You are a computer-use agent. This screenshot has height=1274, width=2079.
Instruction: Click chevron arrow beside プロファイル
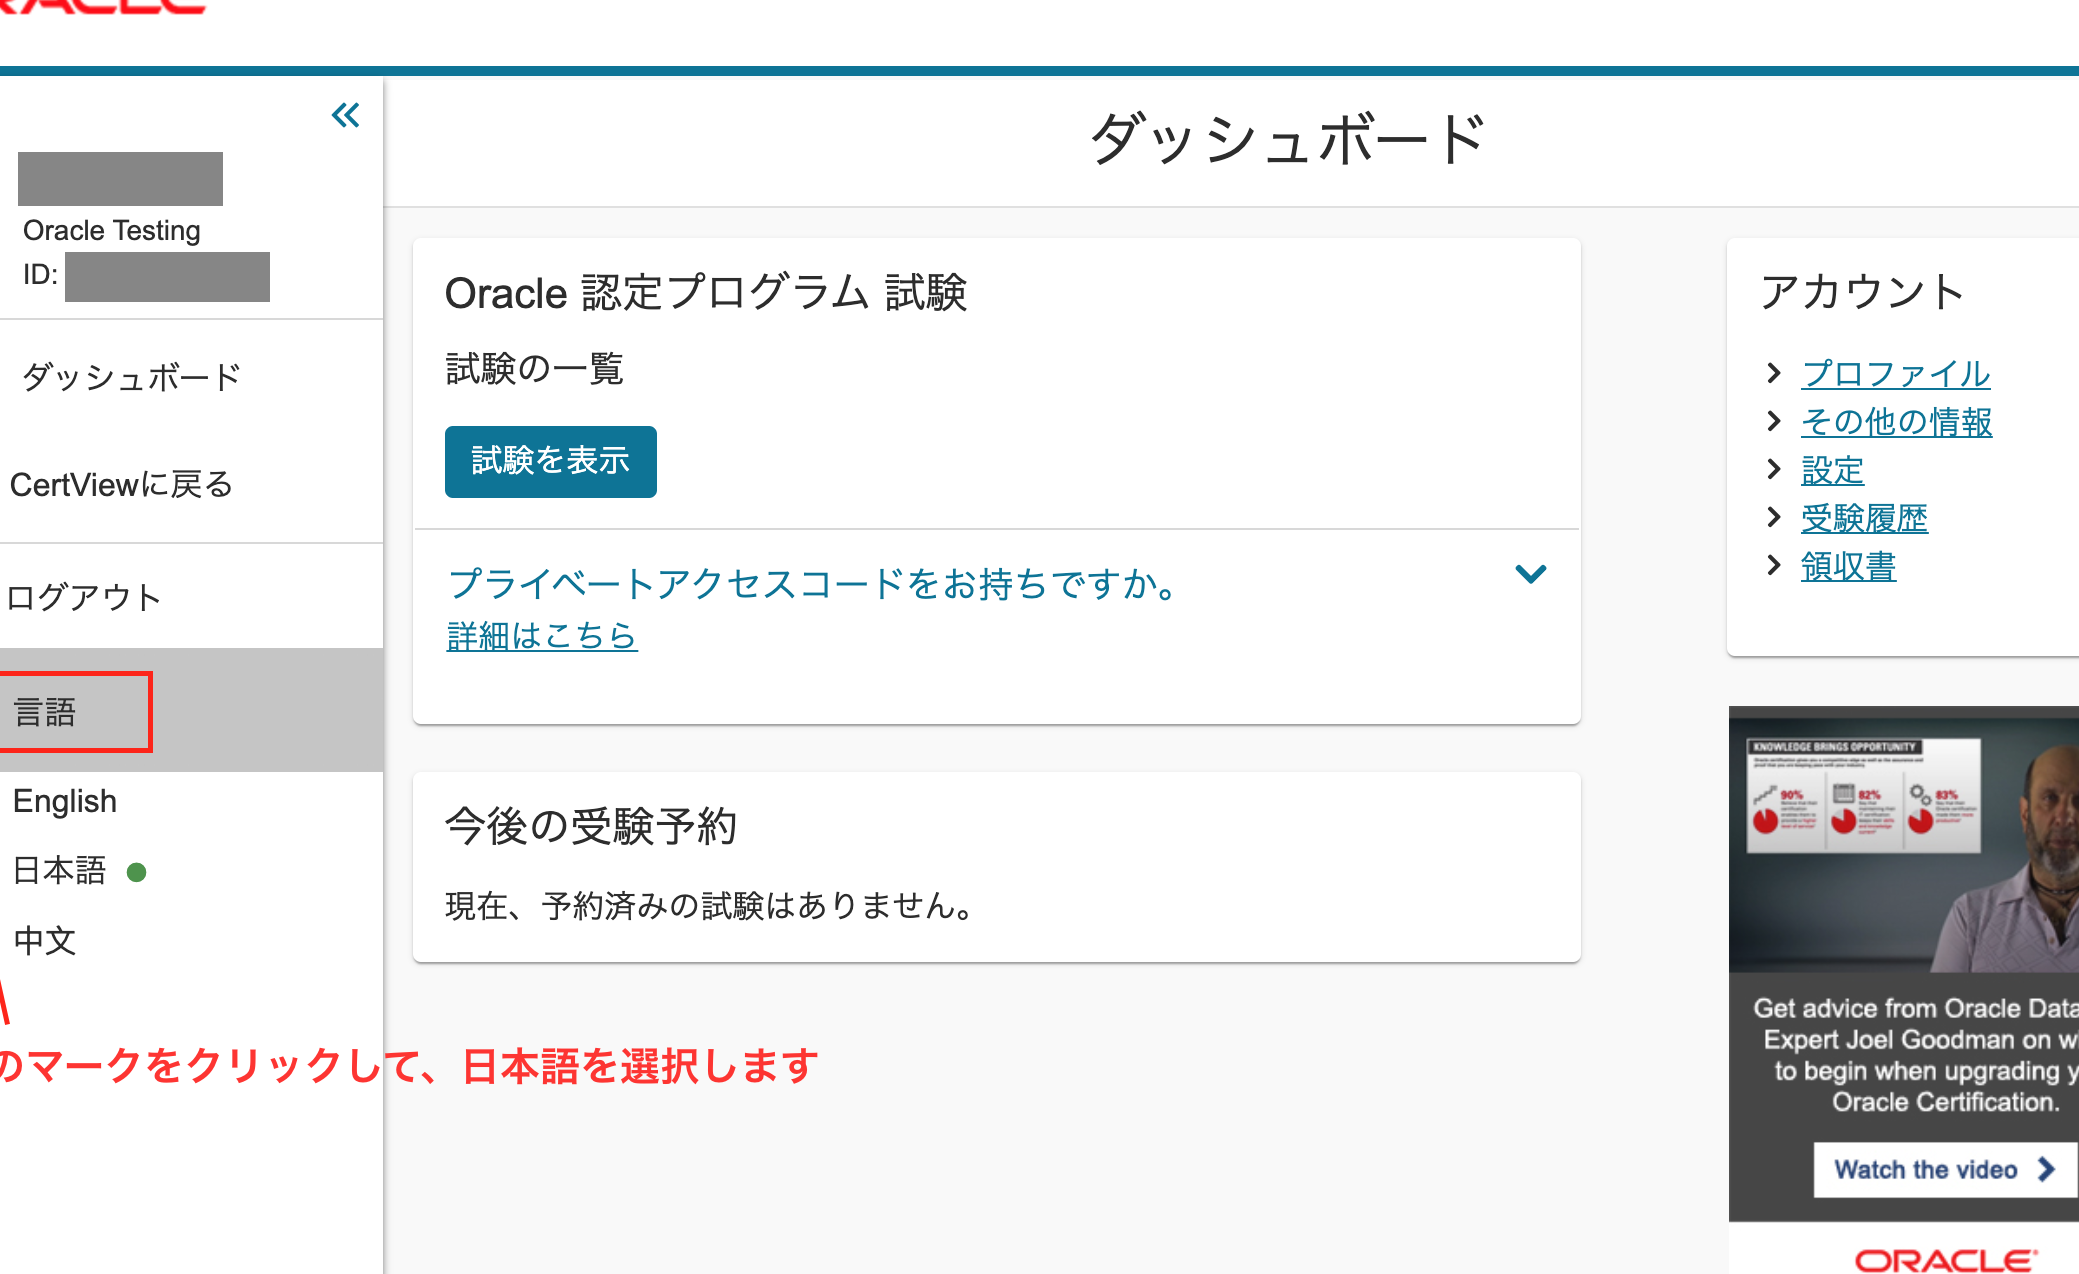[1774, 373]
